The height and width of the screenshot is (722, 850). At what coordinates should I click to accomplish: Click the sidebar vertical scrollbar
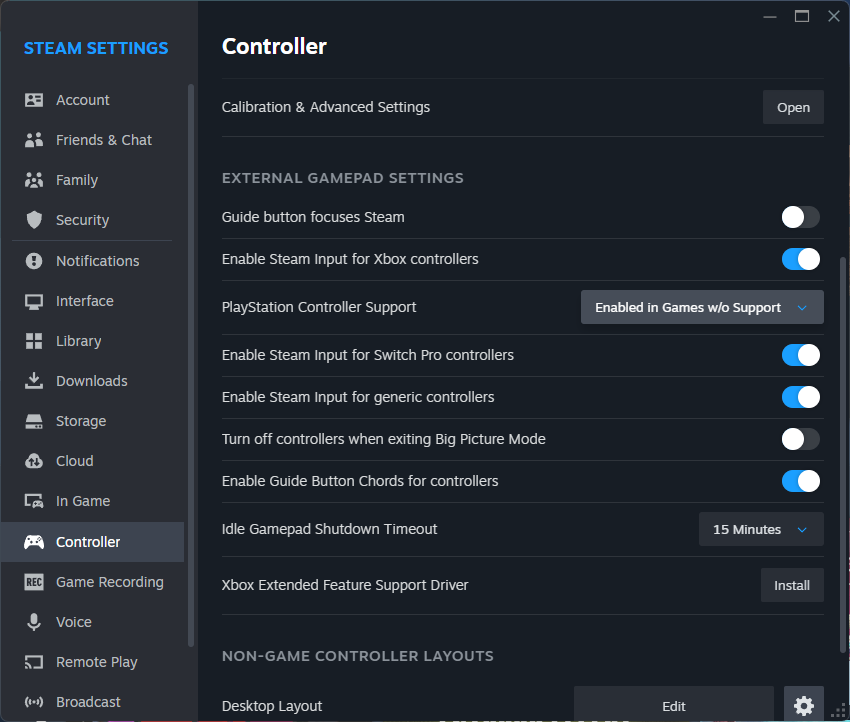point(191,365)
